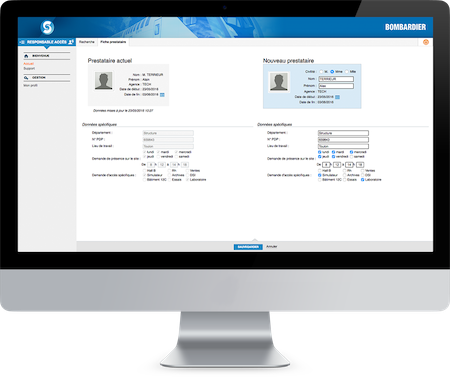The image size is (450, 377).
Task: Select the Mme civility radio button
Action: (x=332, y=72)
